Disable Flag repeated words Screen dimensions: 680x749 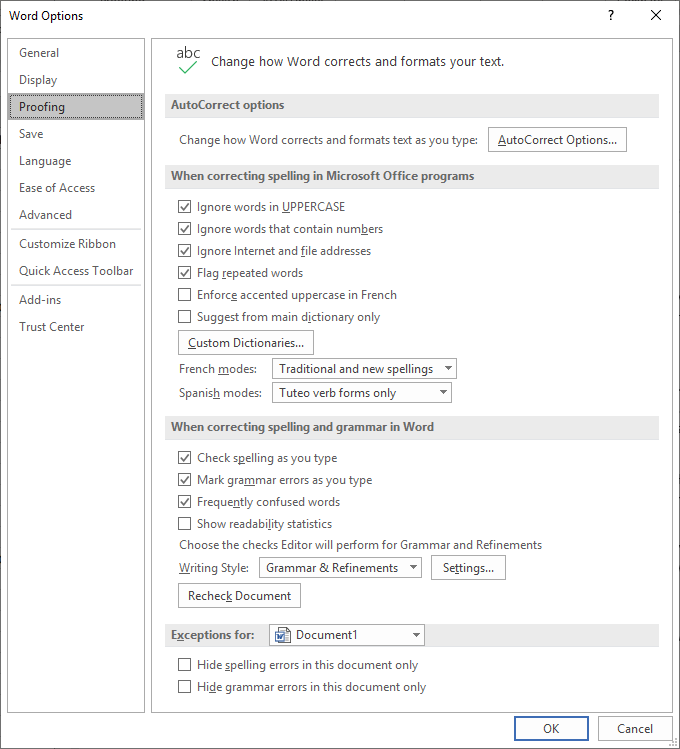pos(184,273)
